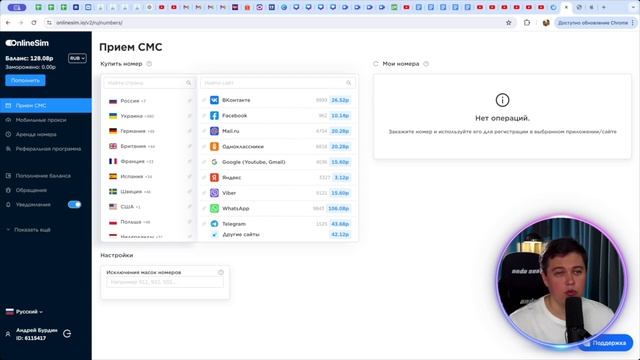Choose the Швеция flag icon
Image resolution: width=640 pixels, height=360 pixels.
click(113, 191)
